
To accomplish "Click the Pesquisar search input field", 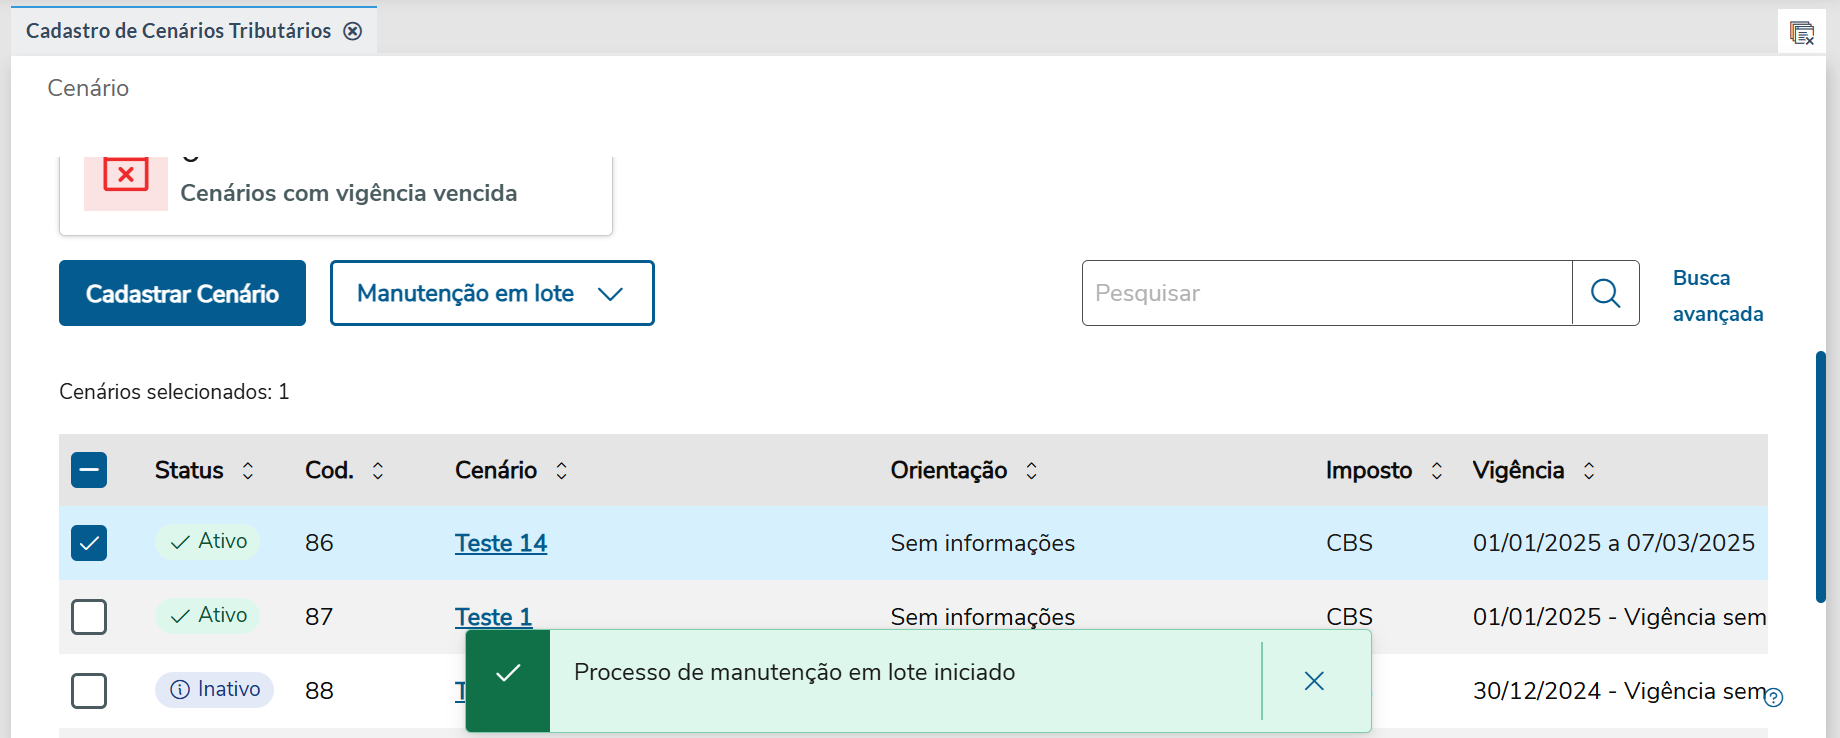I will 1326,293.
